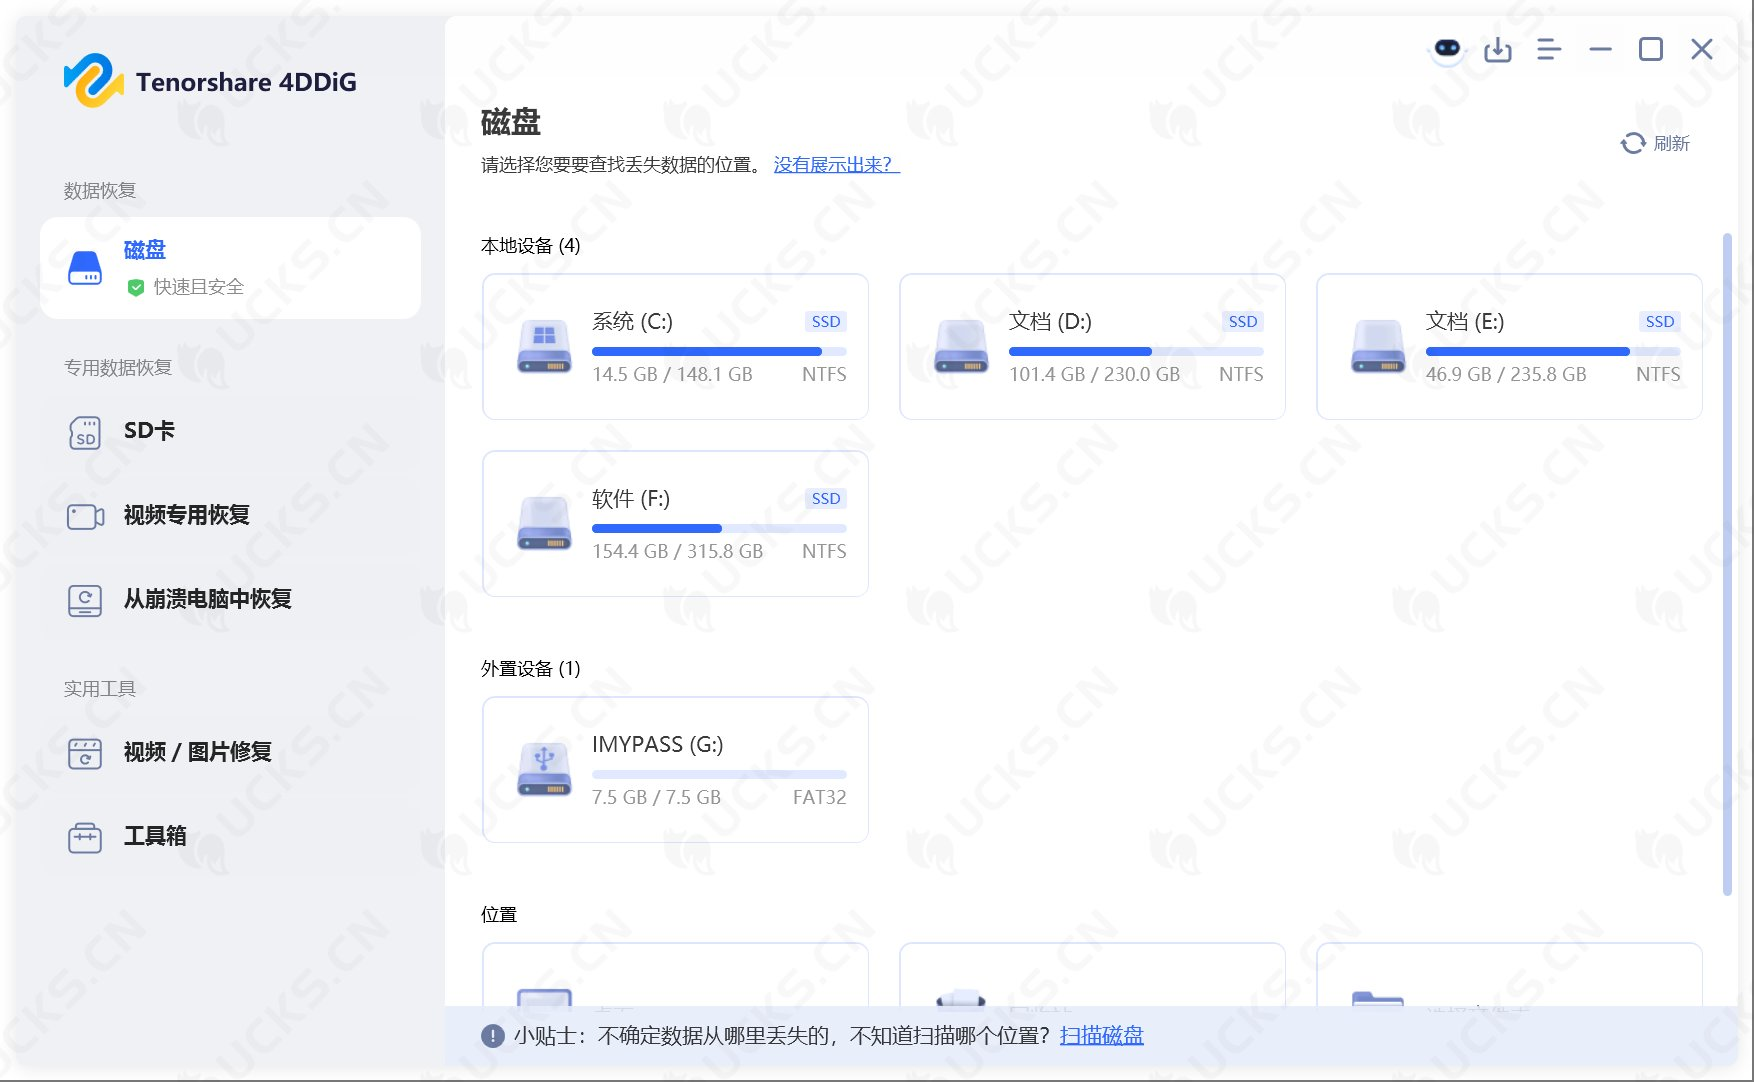Open the hamburger menu icon
This screenshot has width=1754, height=1082.
click(1548, 49)
